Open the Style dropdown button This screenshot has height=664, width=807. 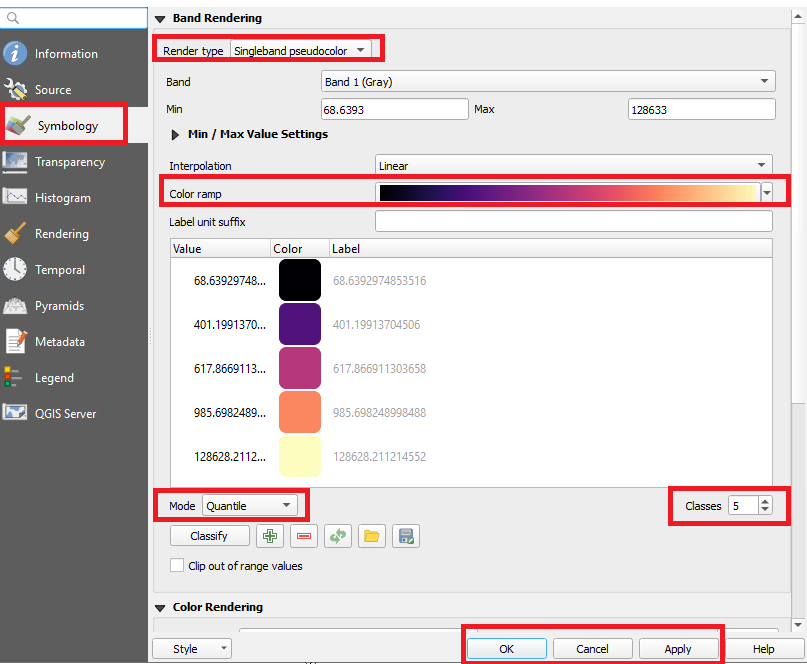click(192, 649)
